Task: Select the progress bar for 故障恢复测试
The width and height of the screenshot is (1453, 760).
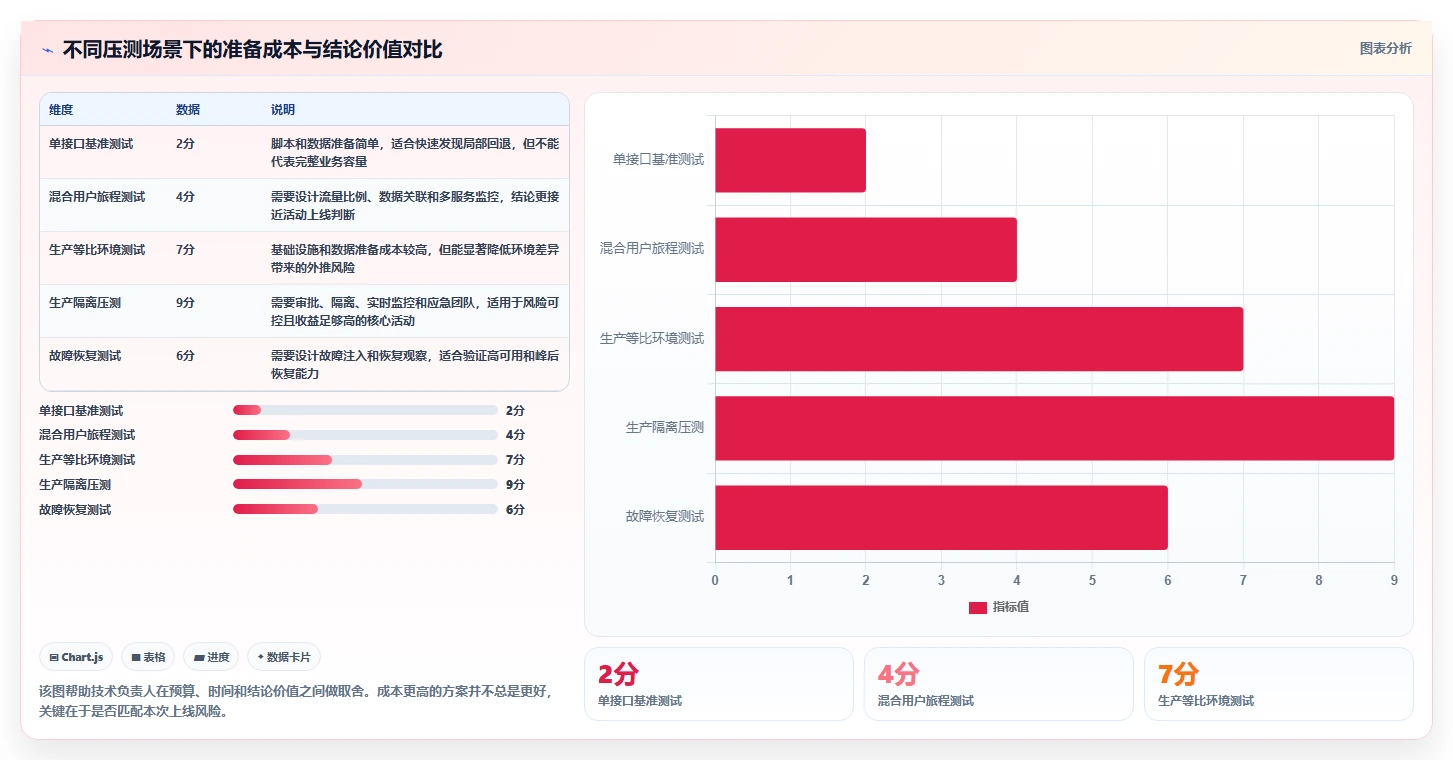Action: tap(365, 509)
